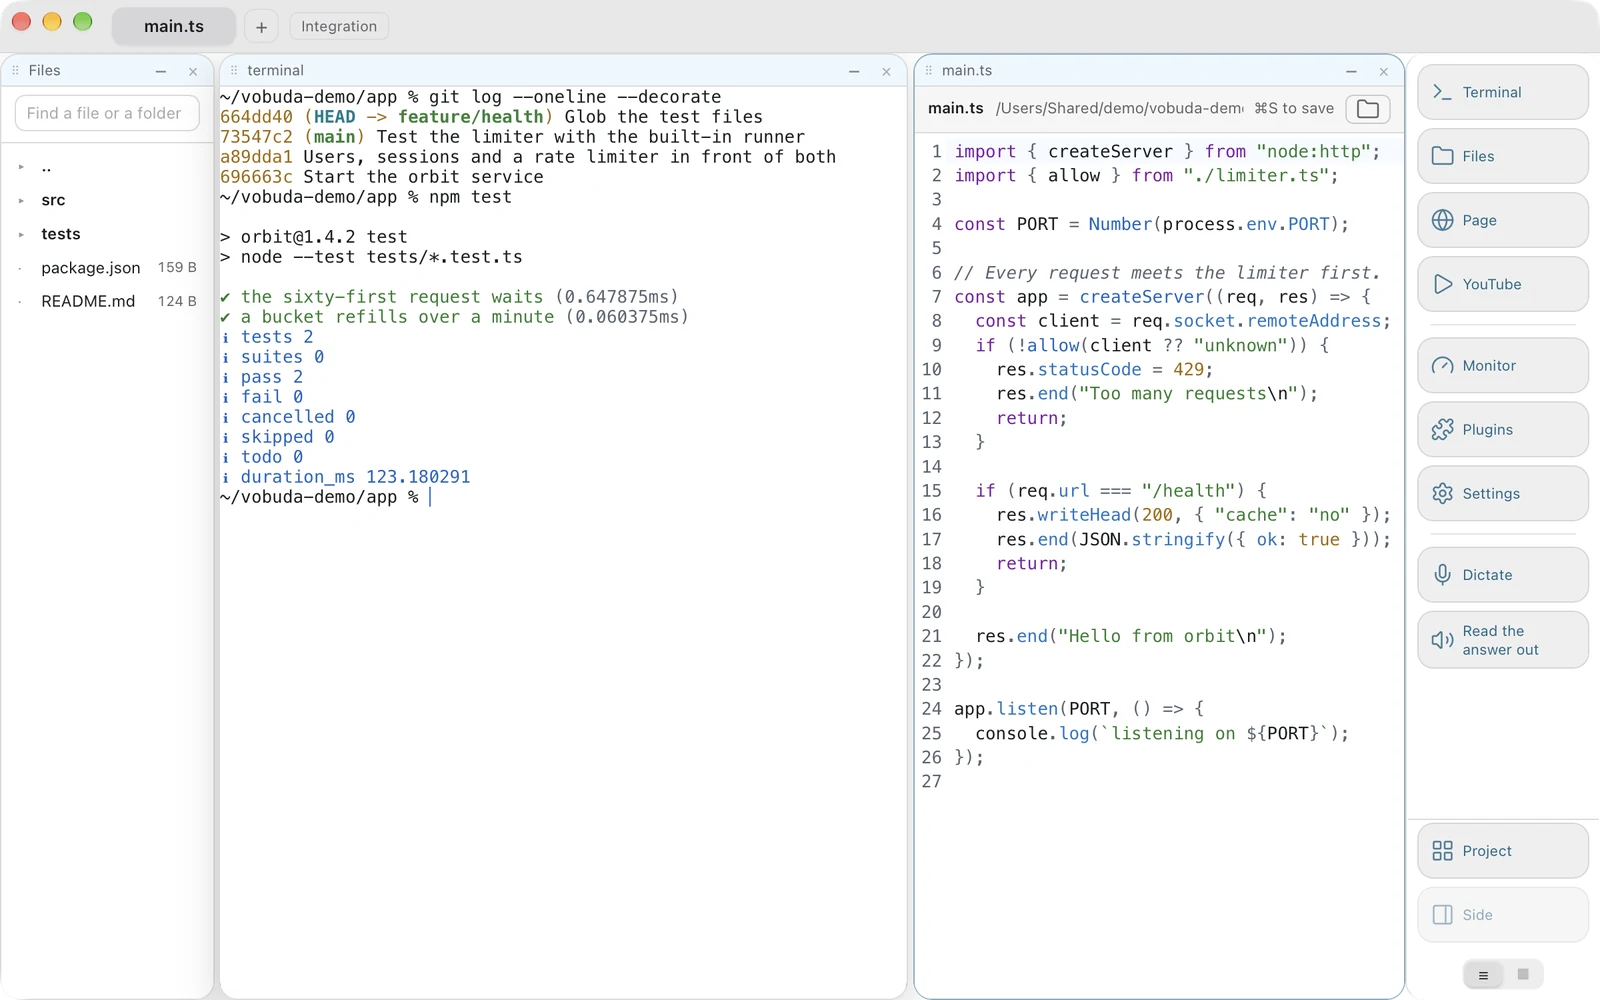Expand the src folder
Viewport: 1600px width, 1000px height.
(x=22, y=200)
